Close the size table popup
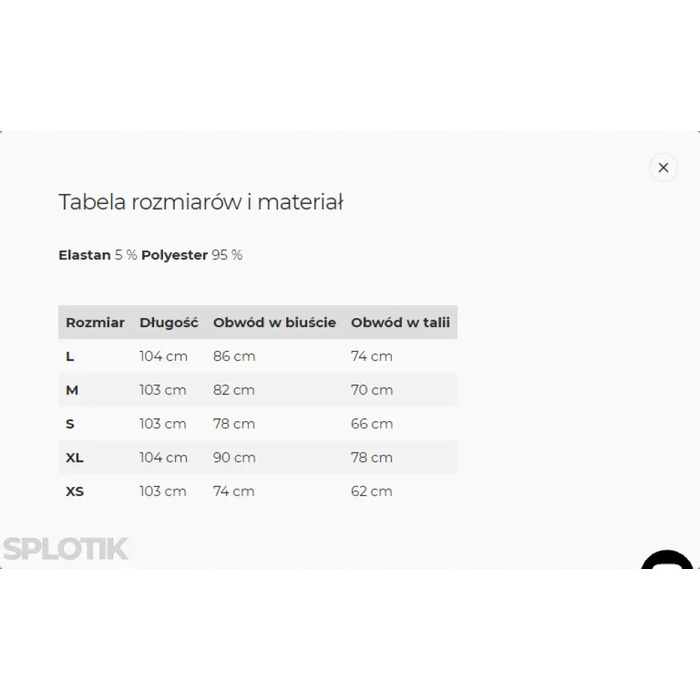Viewport: 700px width, 700px height. 663,167
